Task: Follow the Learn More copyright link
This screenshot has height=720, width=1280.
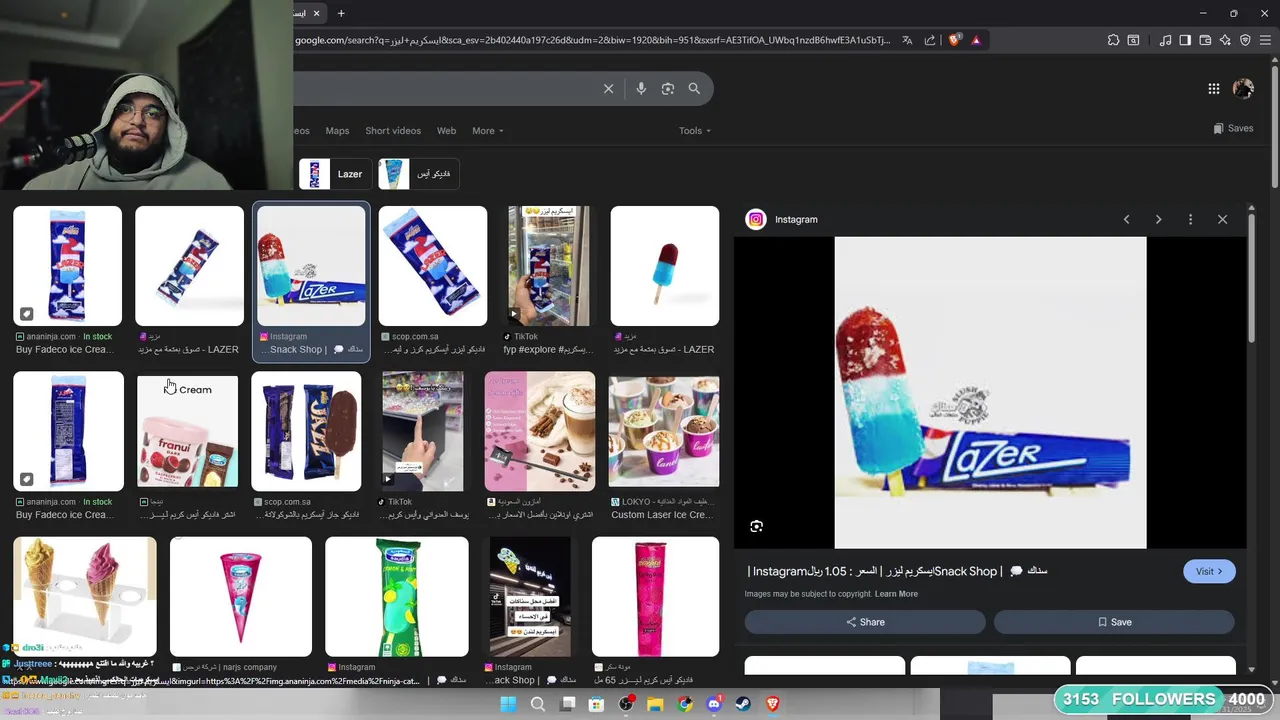Action: [x=896, y=594]
